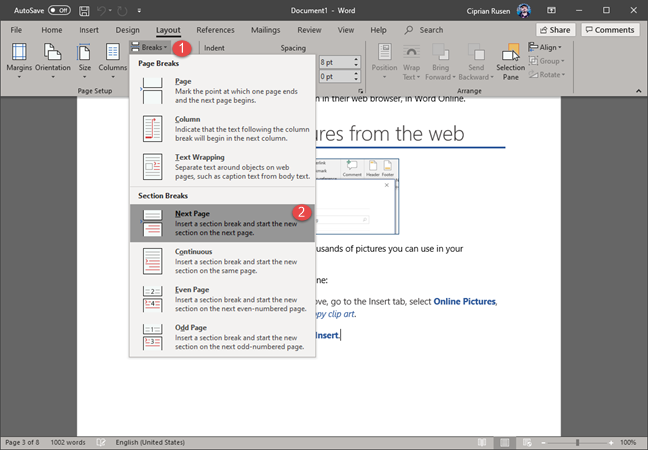Open Customize Quick Access Toolbar dropdown
648x450 pixels.
tap(139, 11)
